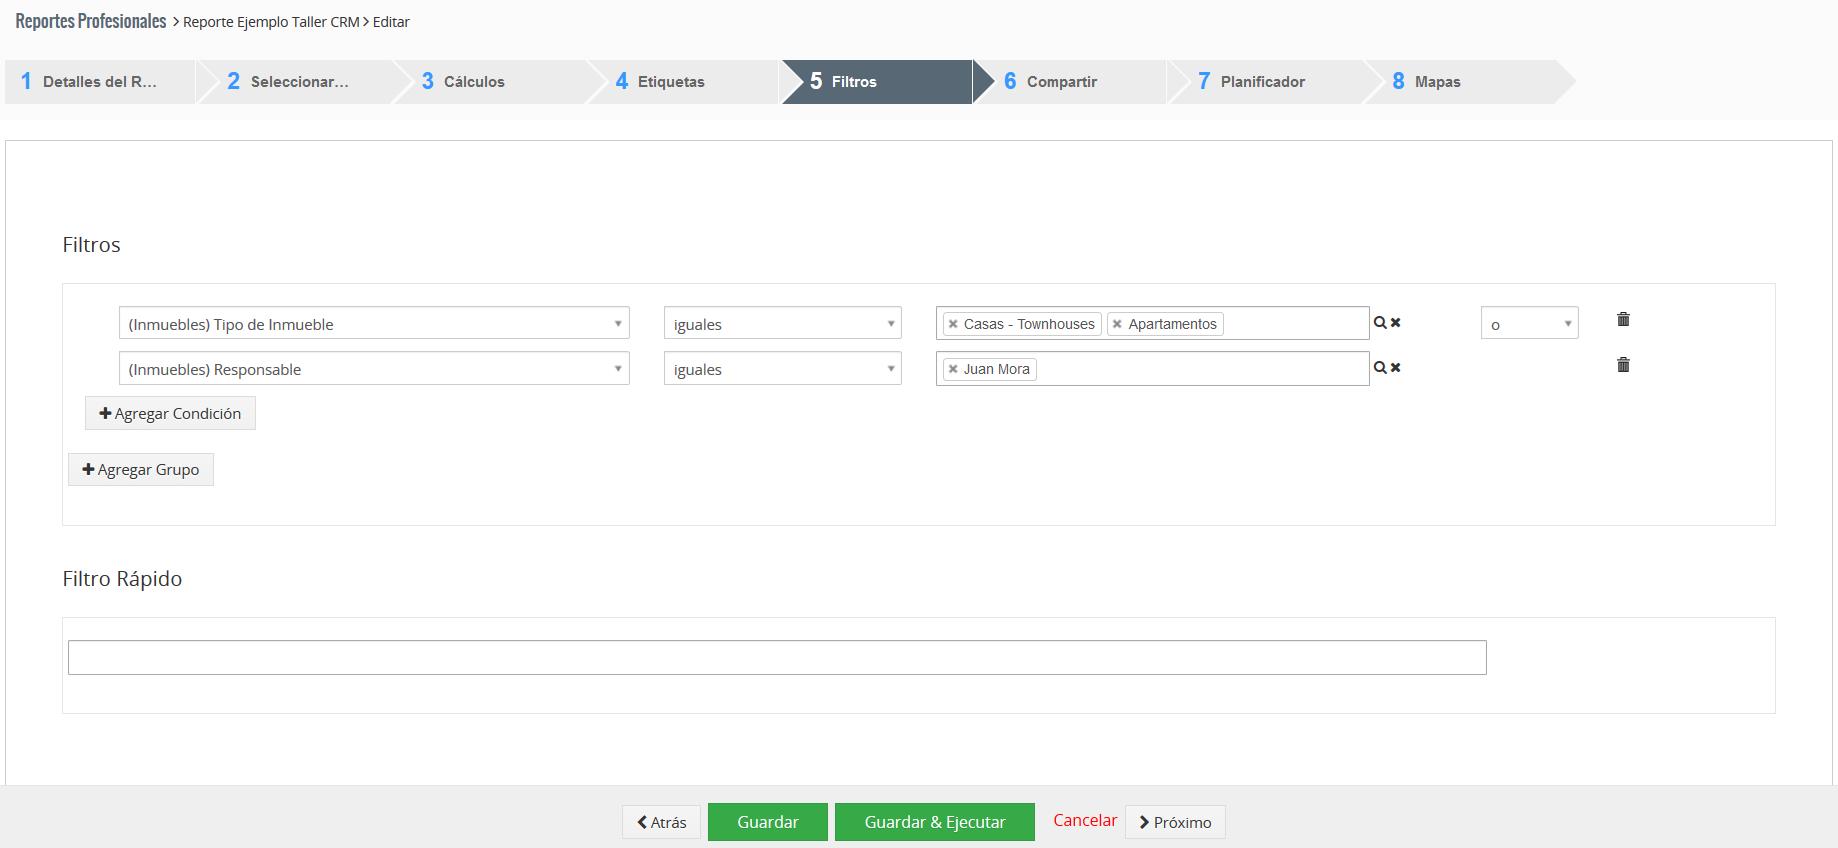Expand the first row's iguales operator dropdown

click(x=782, y=323)
